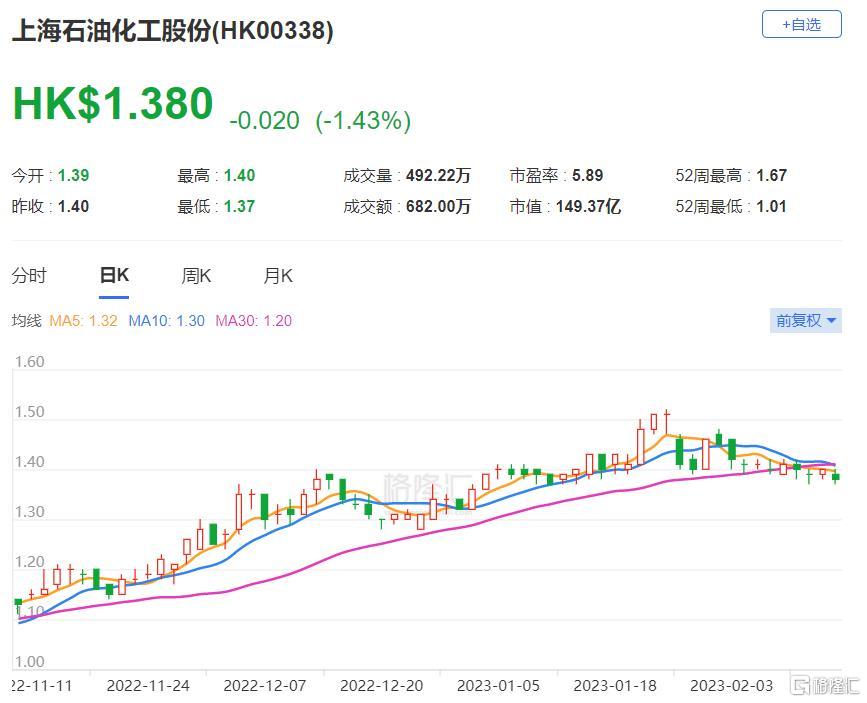The width and height of the screenshot is (867, 703).
Task: Open the 月K monthly chart tab
Action: click(278, 275)
